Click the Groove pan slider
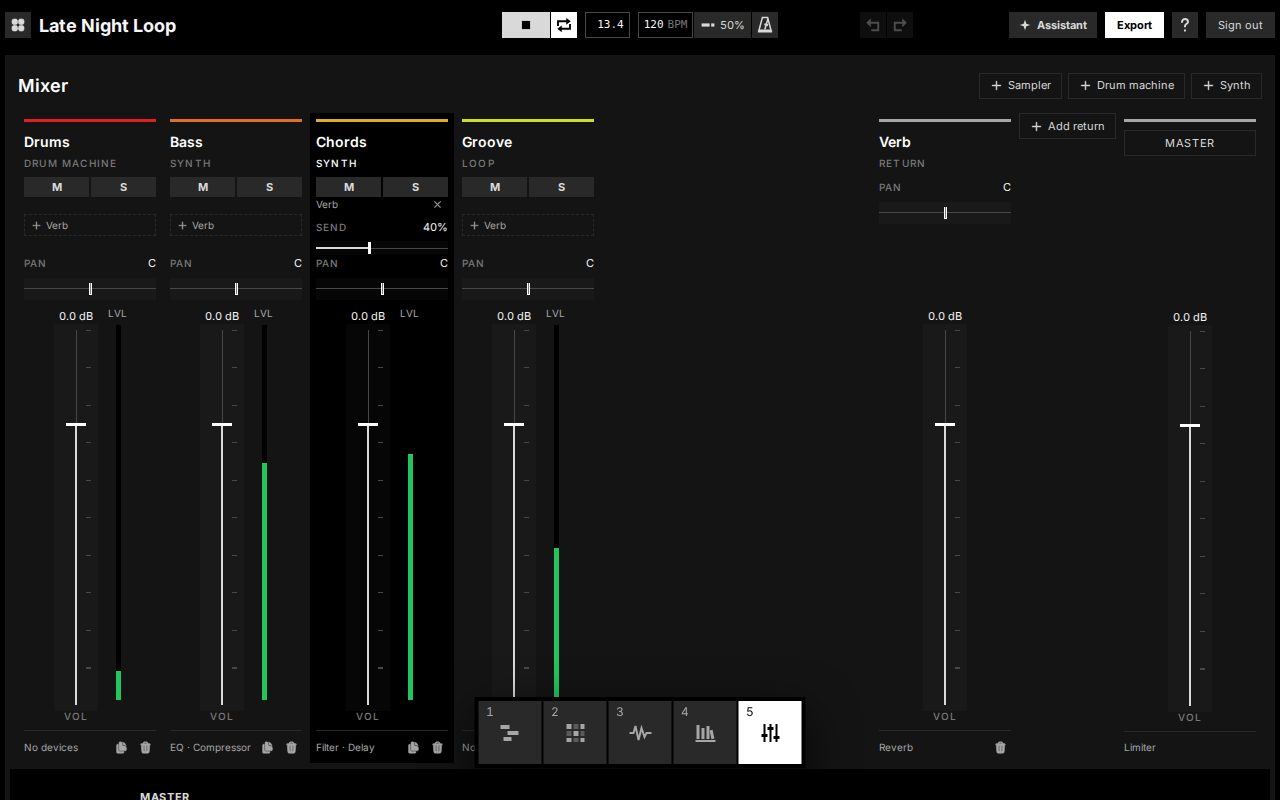The height and width of the screenshot is (800, 1280). (528, 289)
